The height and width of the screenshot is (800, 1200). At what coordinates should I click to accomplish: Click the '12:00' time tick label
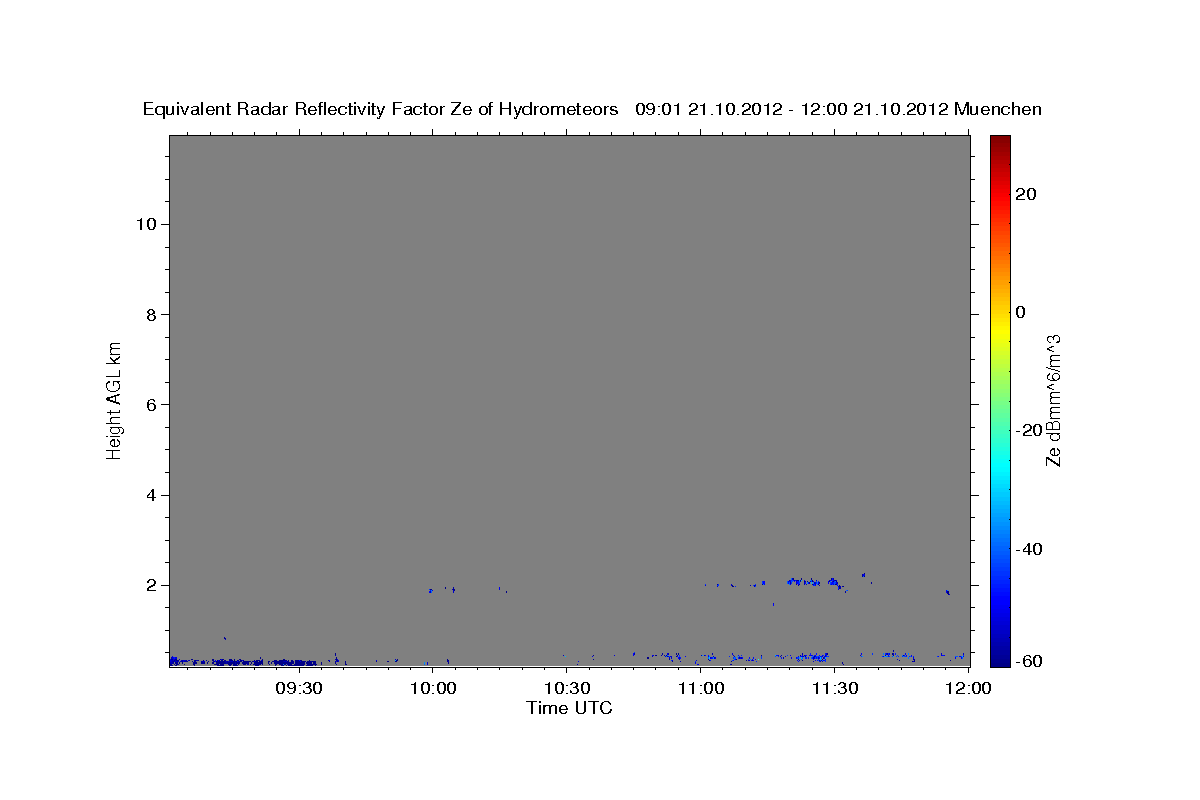(x=967, y=688)
